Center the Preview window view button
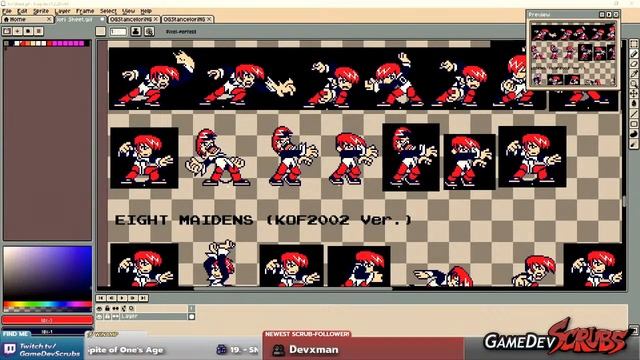Screen dimensions: 640x360 tap(602, 14)
